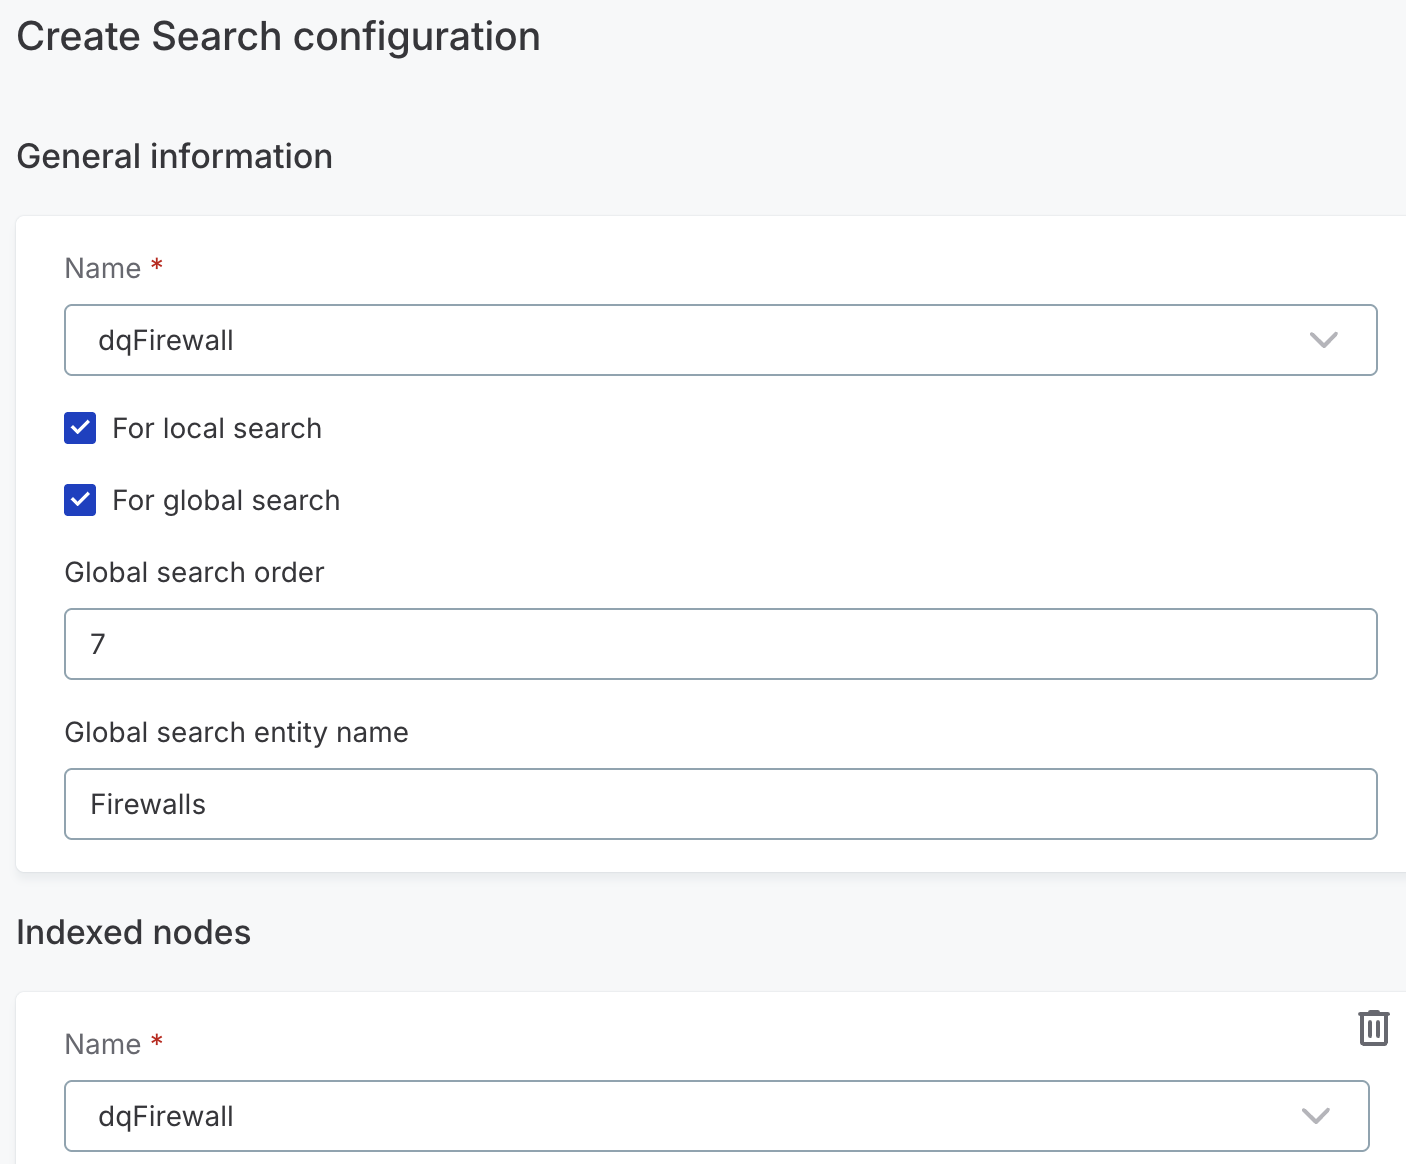
Task: Select the 'Firewalls' entity name text
Action: tap(148, 804)
